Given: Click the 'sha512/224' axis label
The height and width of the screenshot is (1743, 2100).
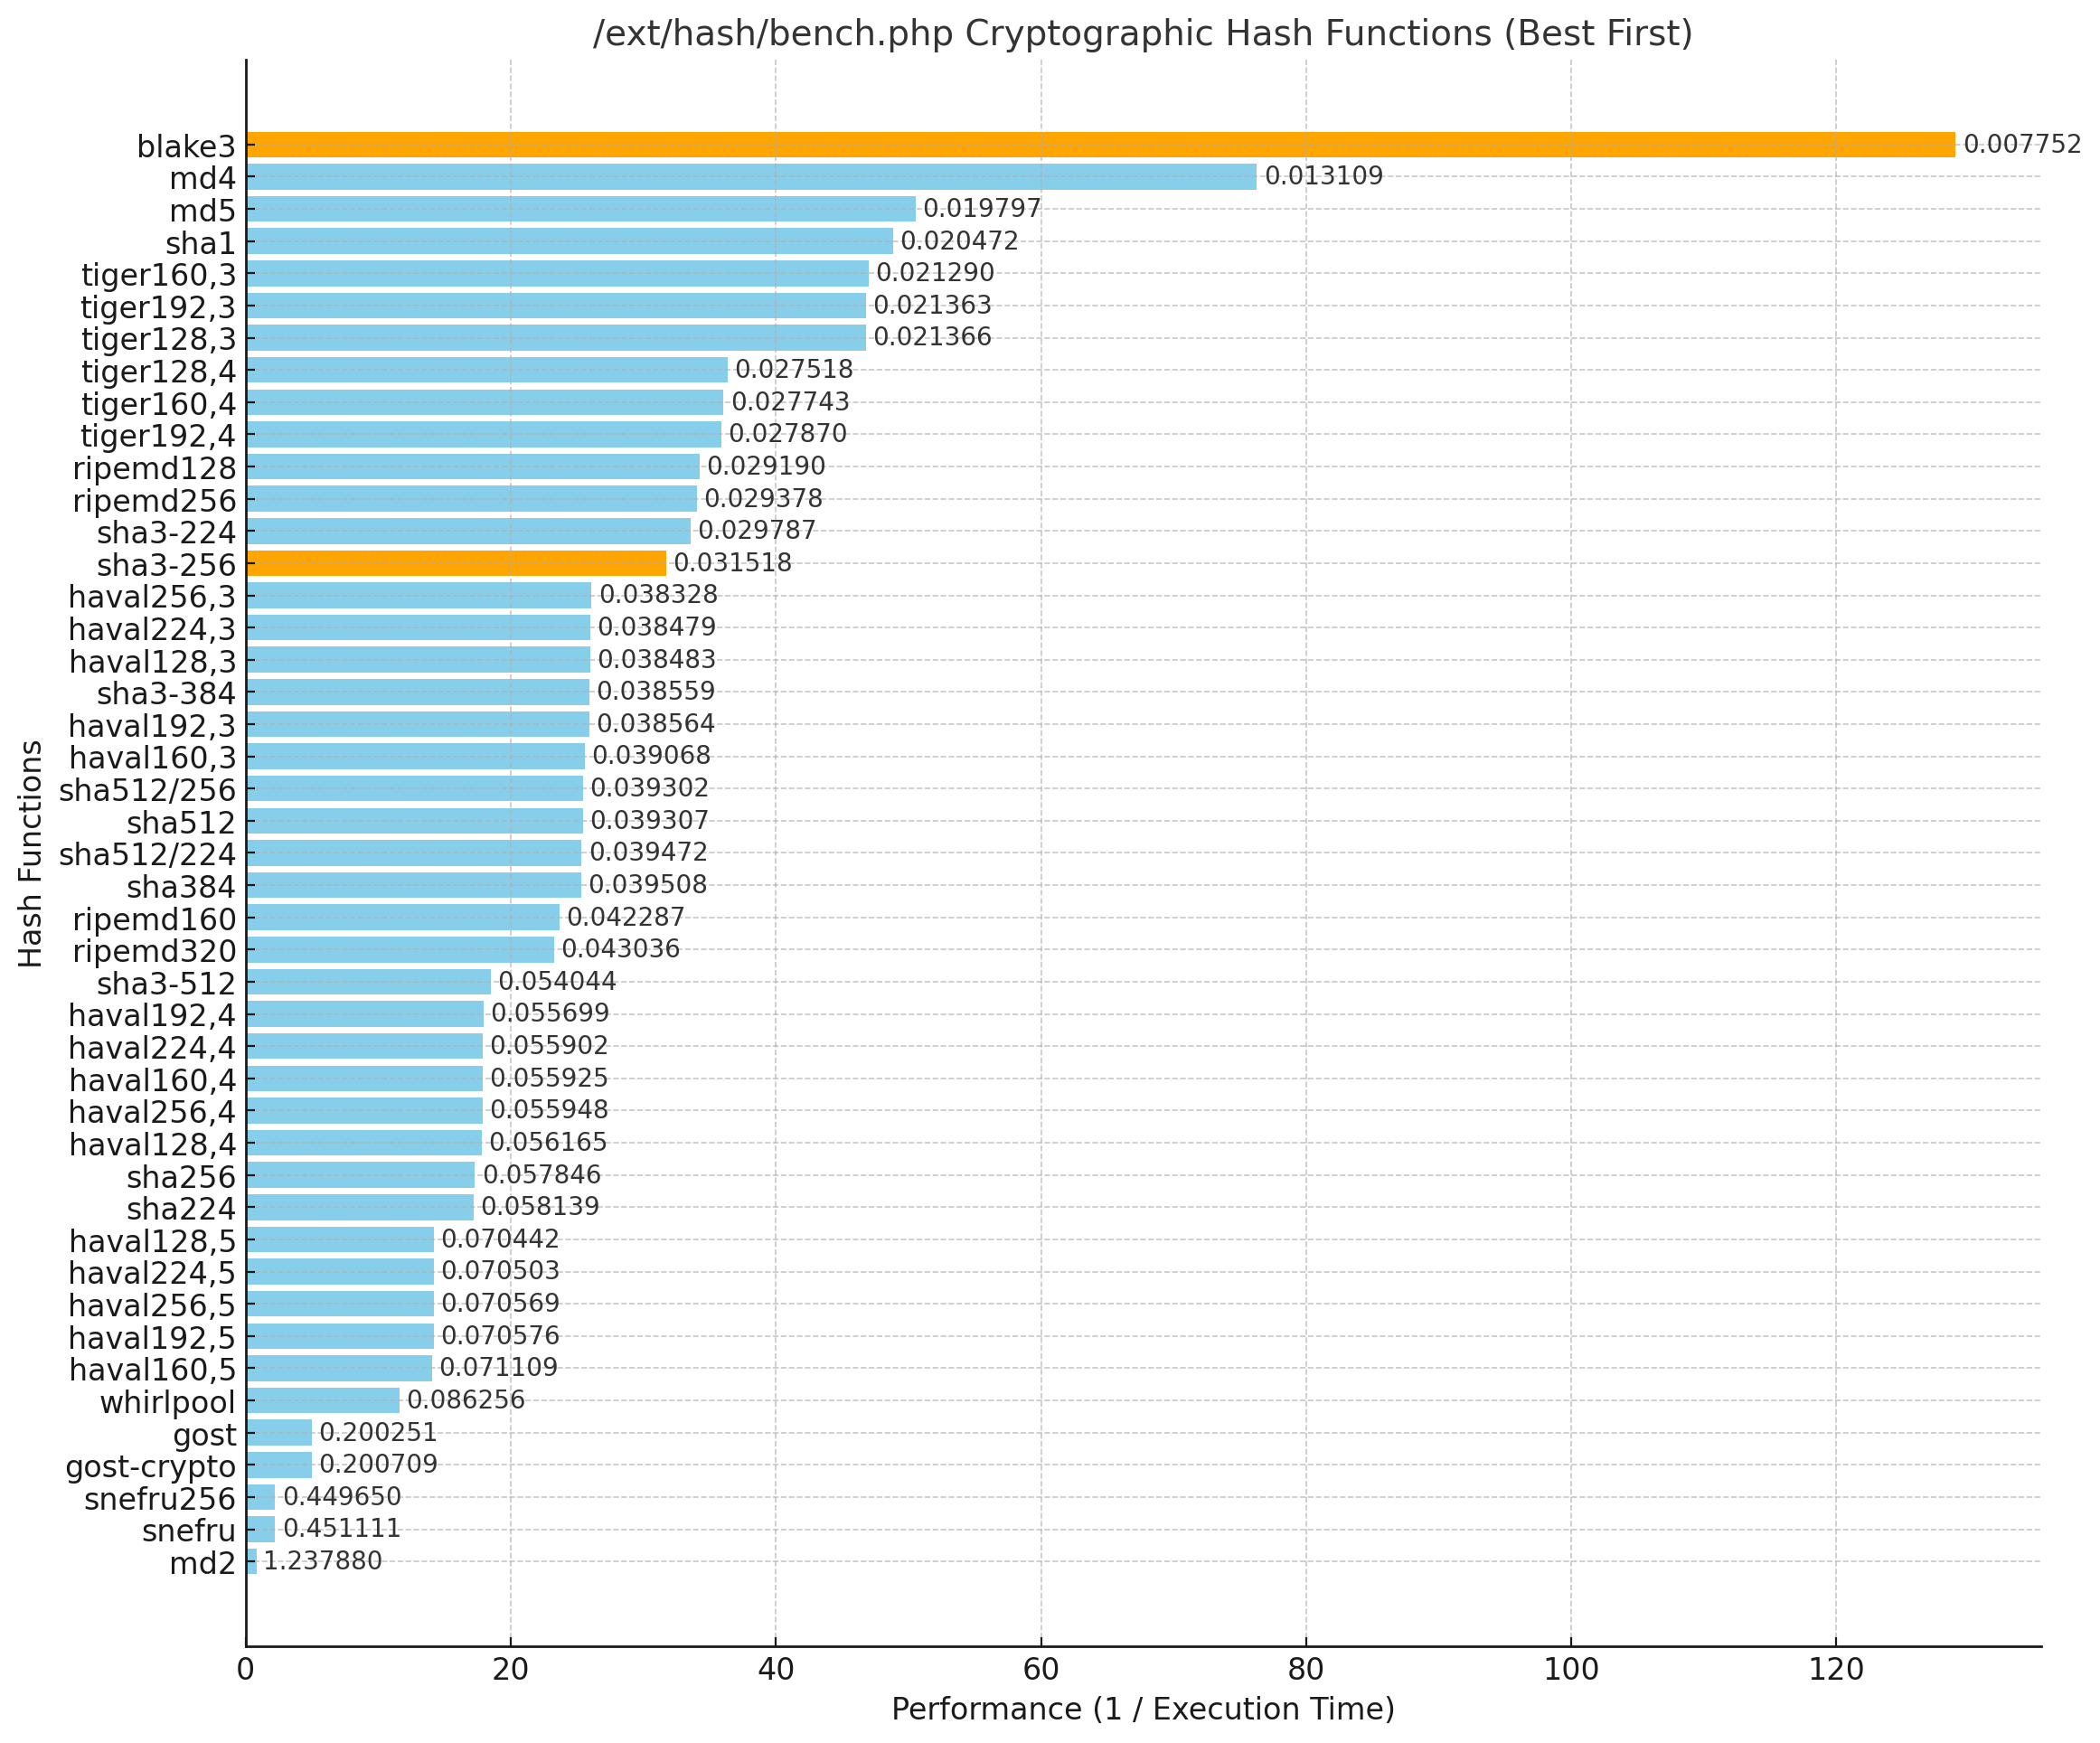Looking at the screenshot, I should (148, 854).
